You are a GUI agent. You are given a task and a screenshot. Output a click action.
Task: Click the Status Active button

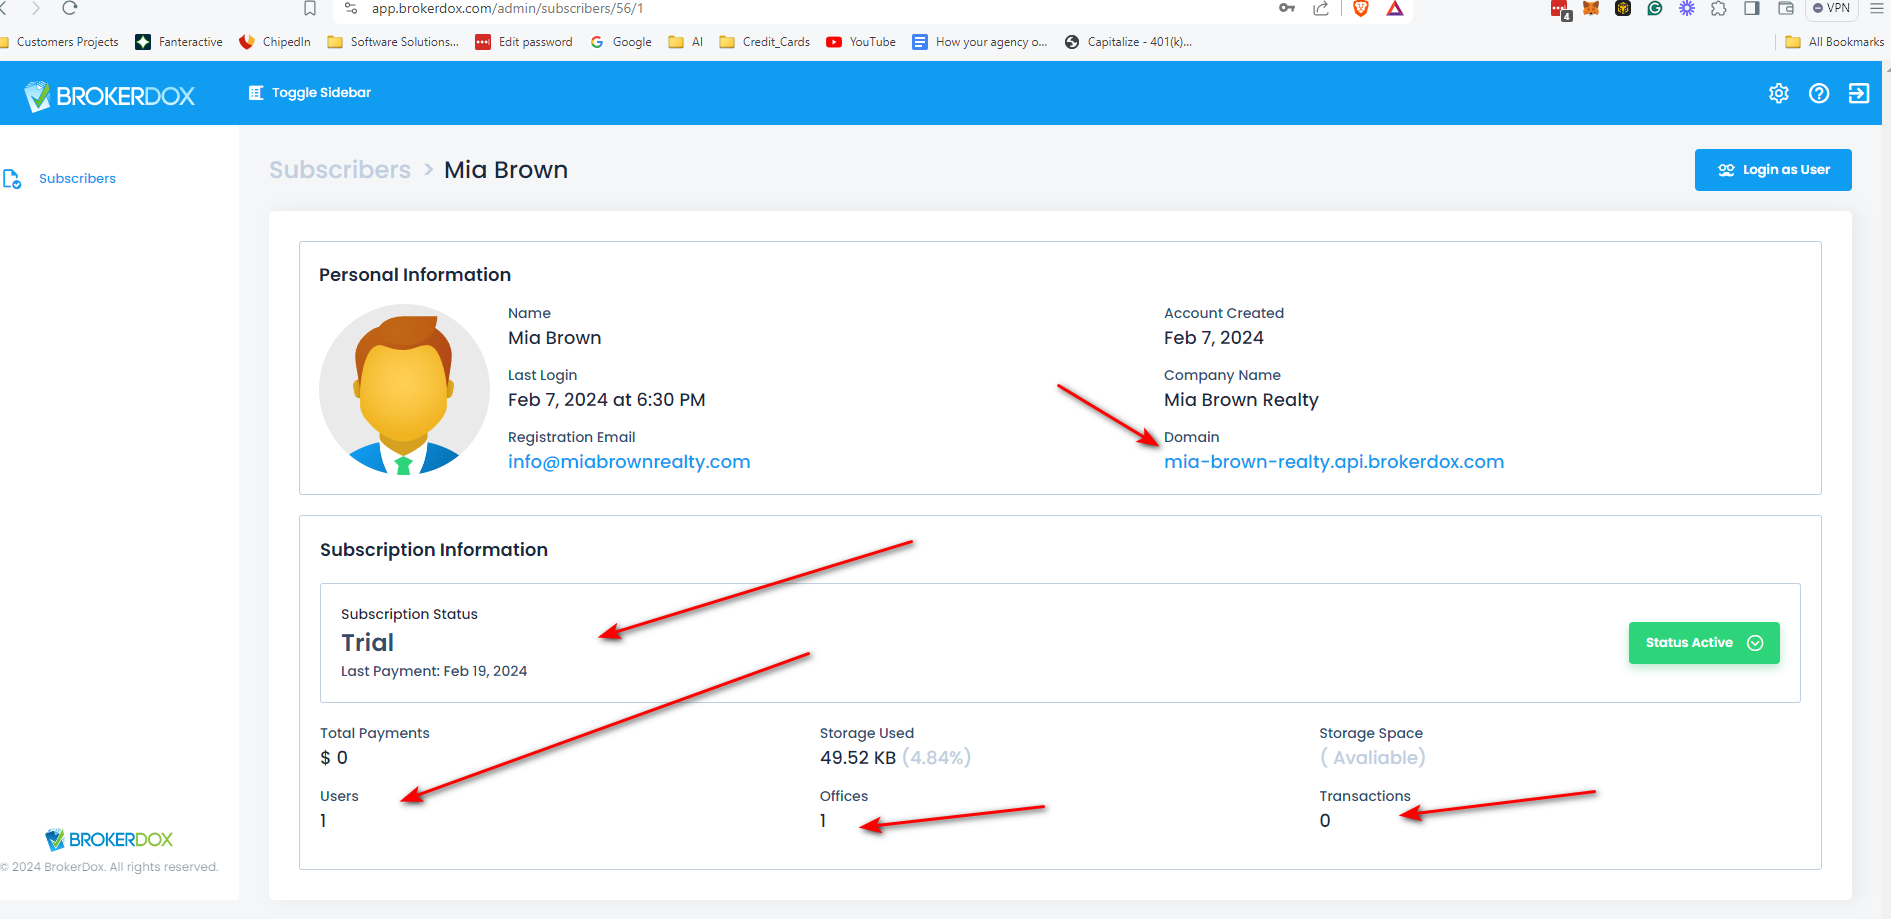1704,643
